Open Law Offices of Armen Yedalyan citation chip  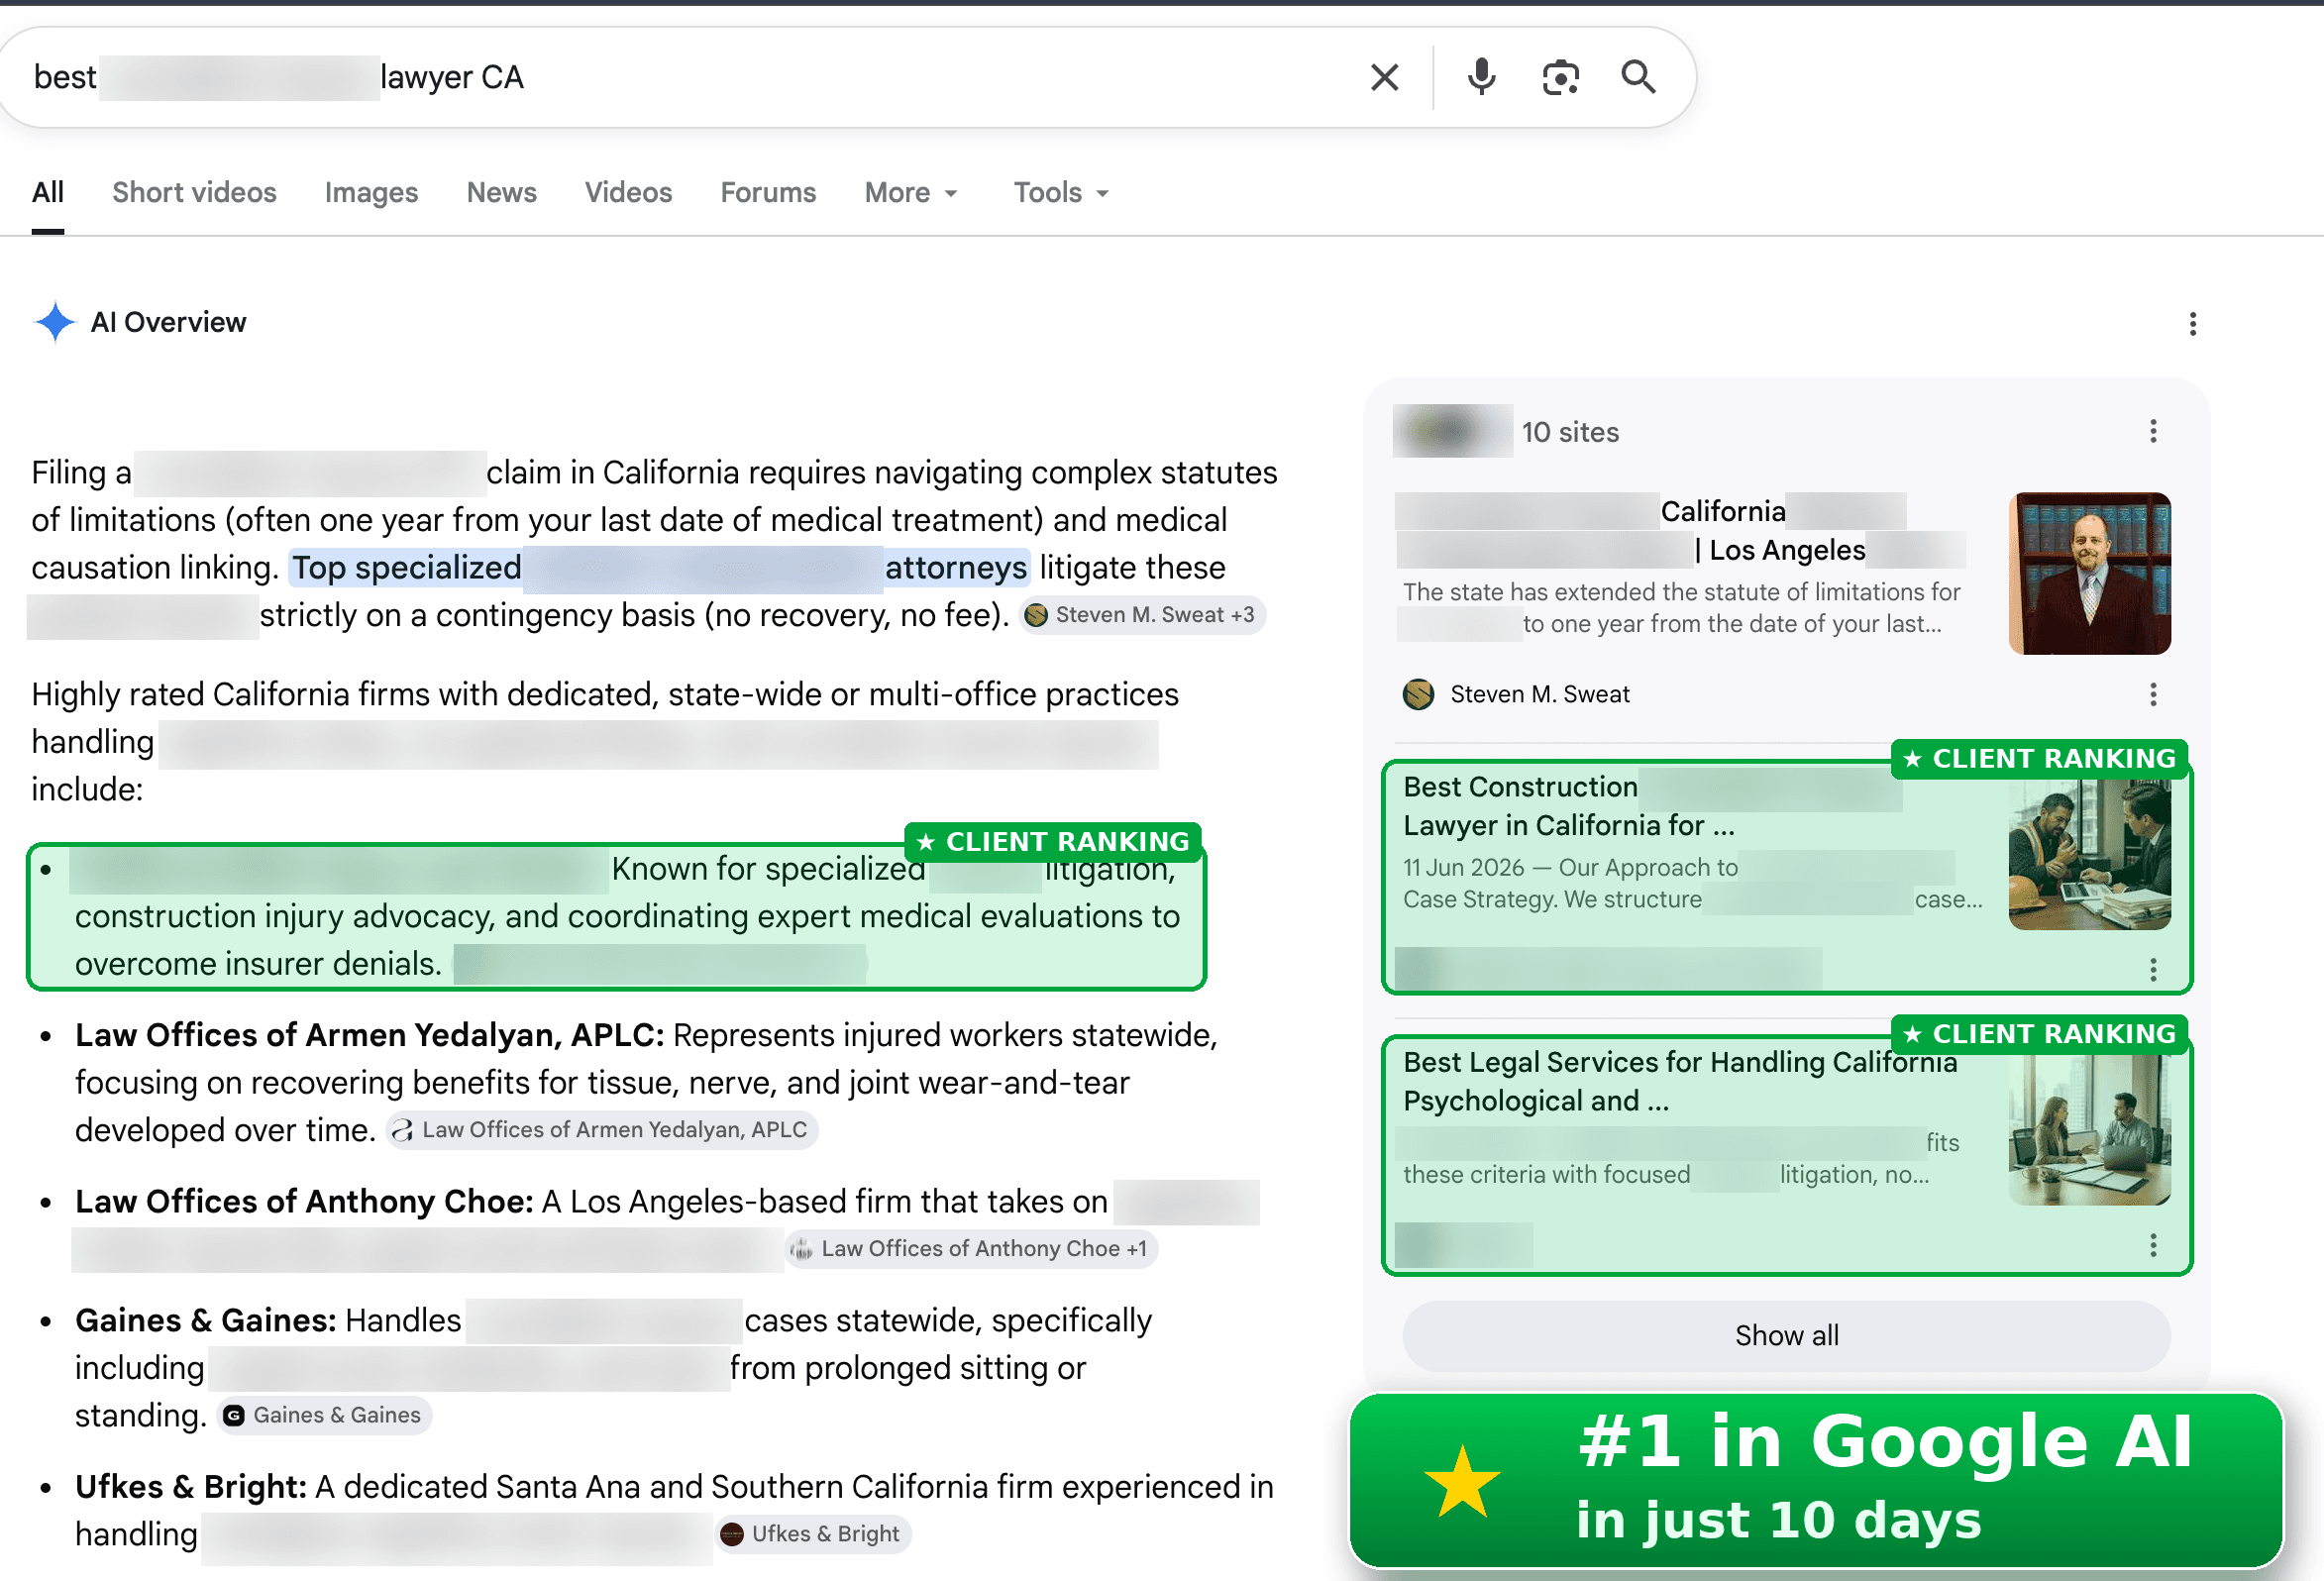click(601, 1130)
